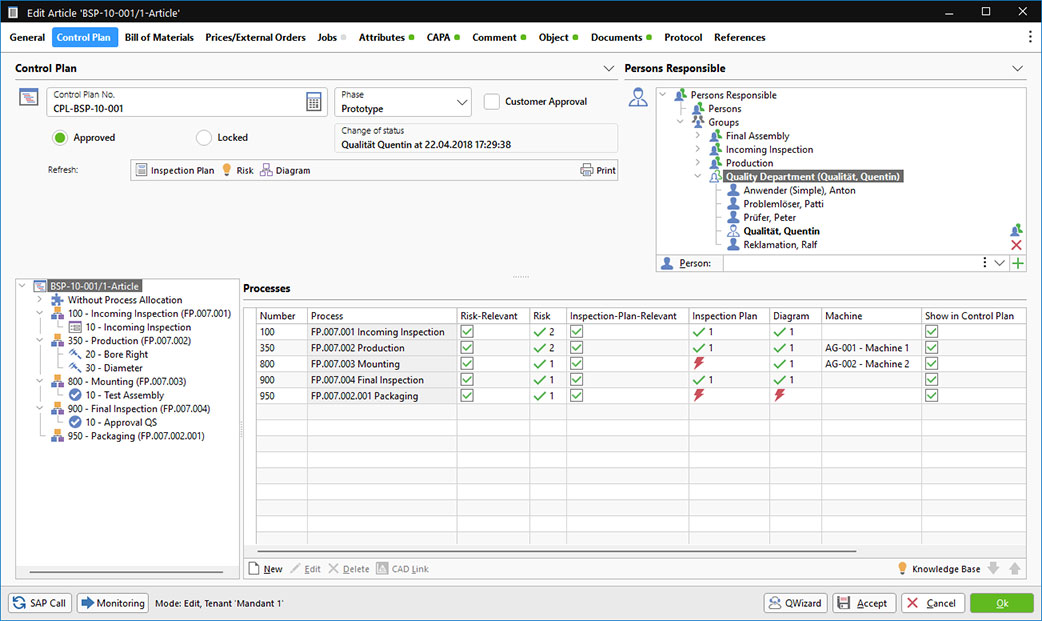
Task: Open the Documents tab
Action: click(616, 37)
